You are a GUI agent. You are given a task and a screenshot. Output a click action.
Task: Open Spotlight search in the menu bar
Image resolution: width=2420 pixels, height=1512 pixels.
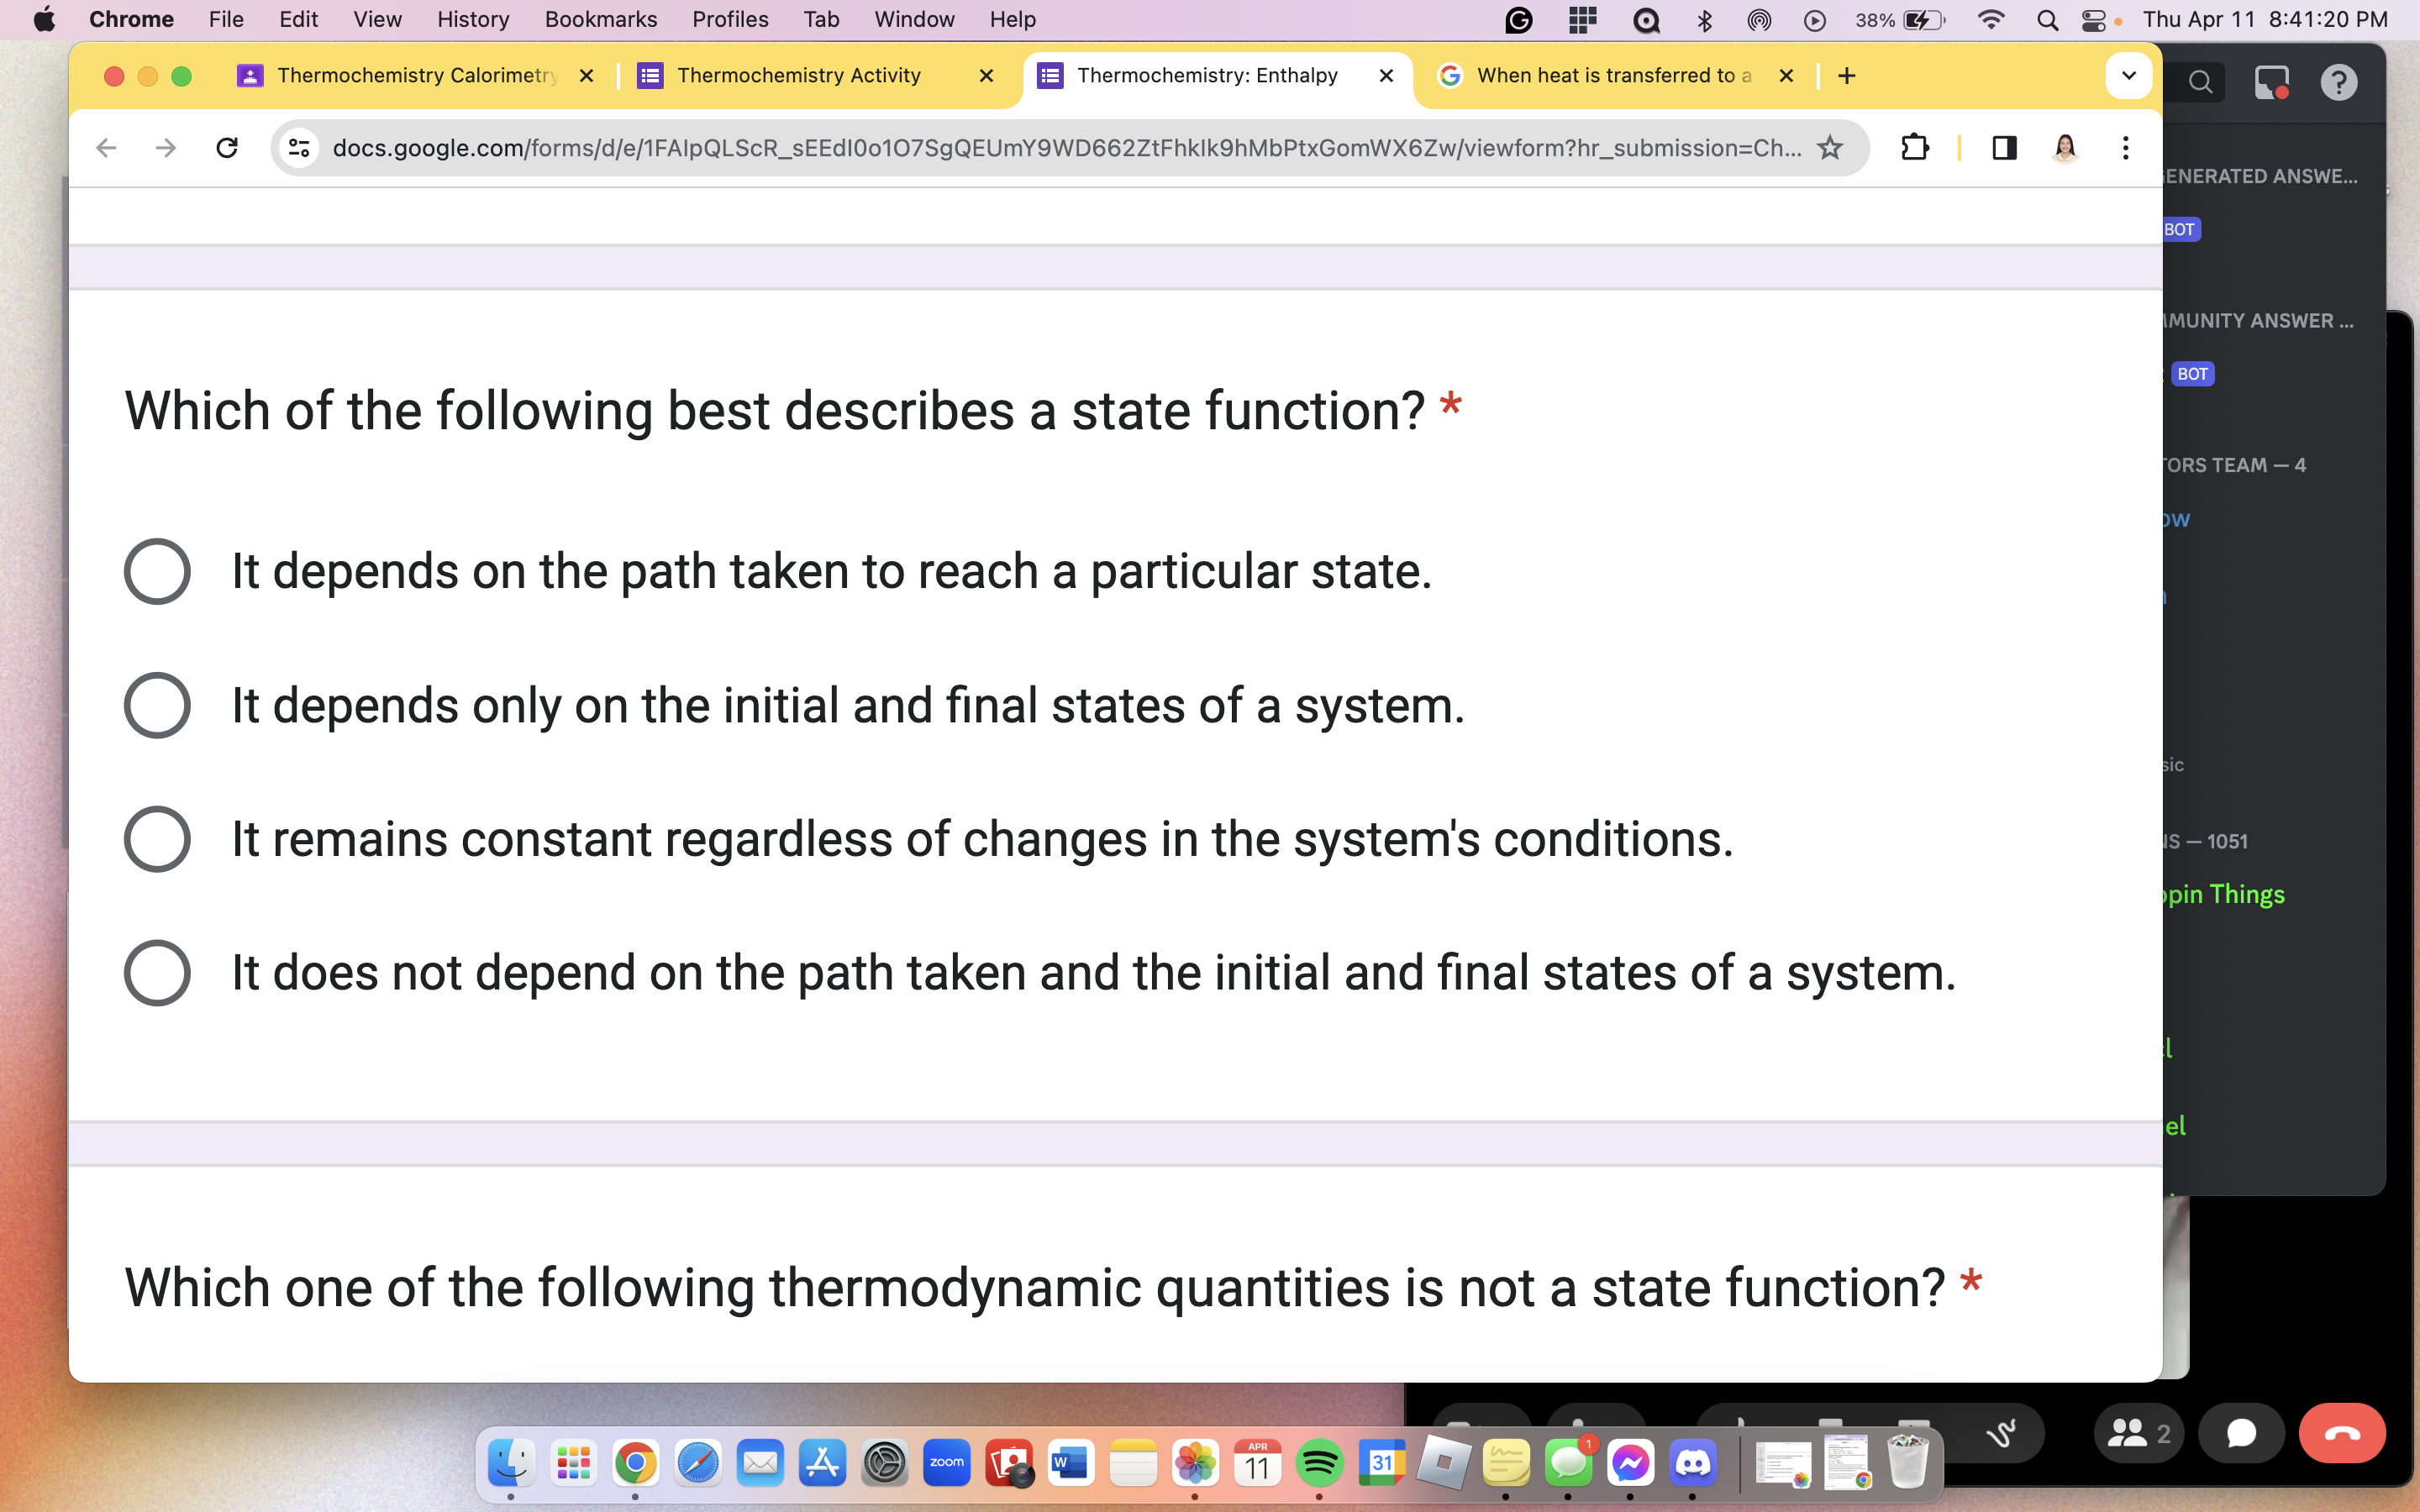[x=2046, y=19]
